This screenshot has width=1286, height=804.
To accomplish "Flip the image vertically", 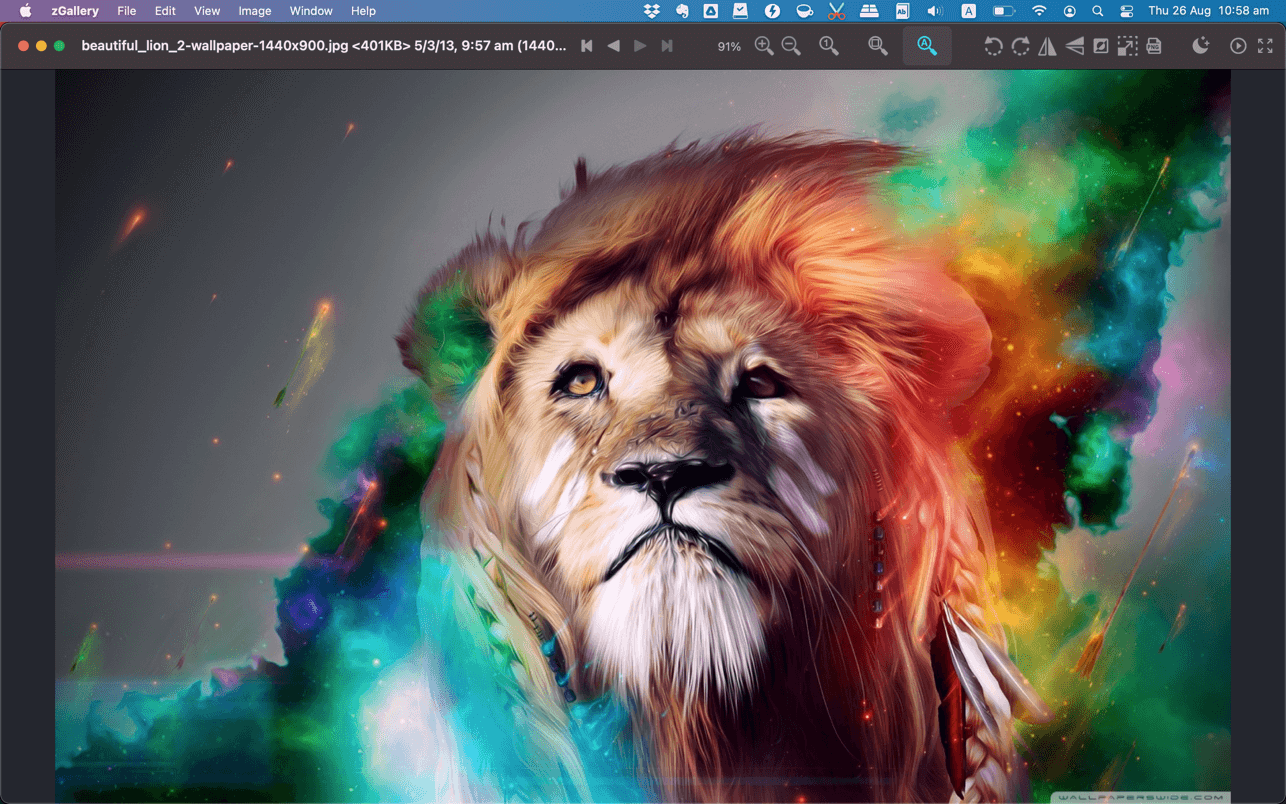I will coord(1074,46).
